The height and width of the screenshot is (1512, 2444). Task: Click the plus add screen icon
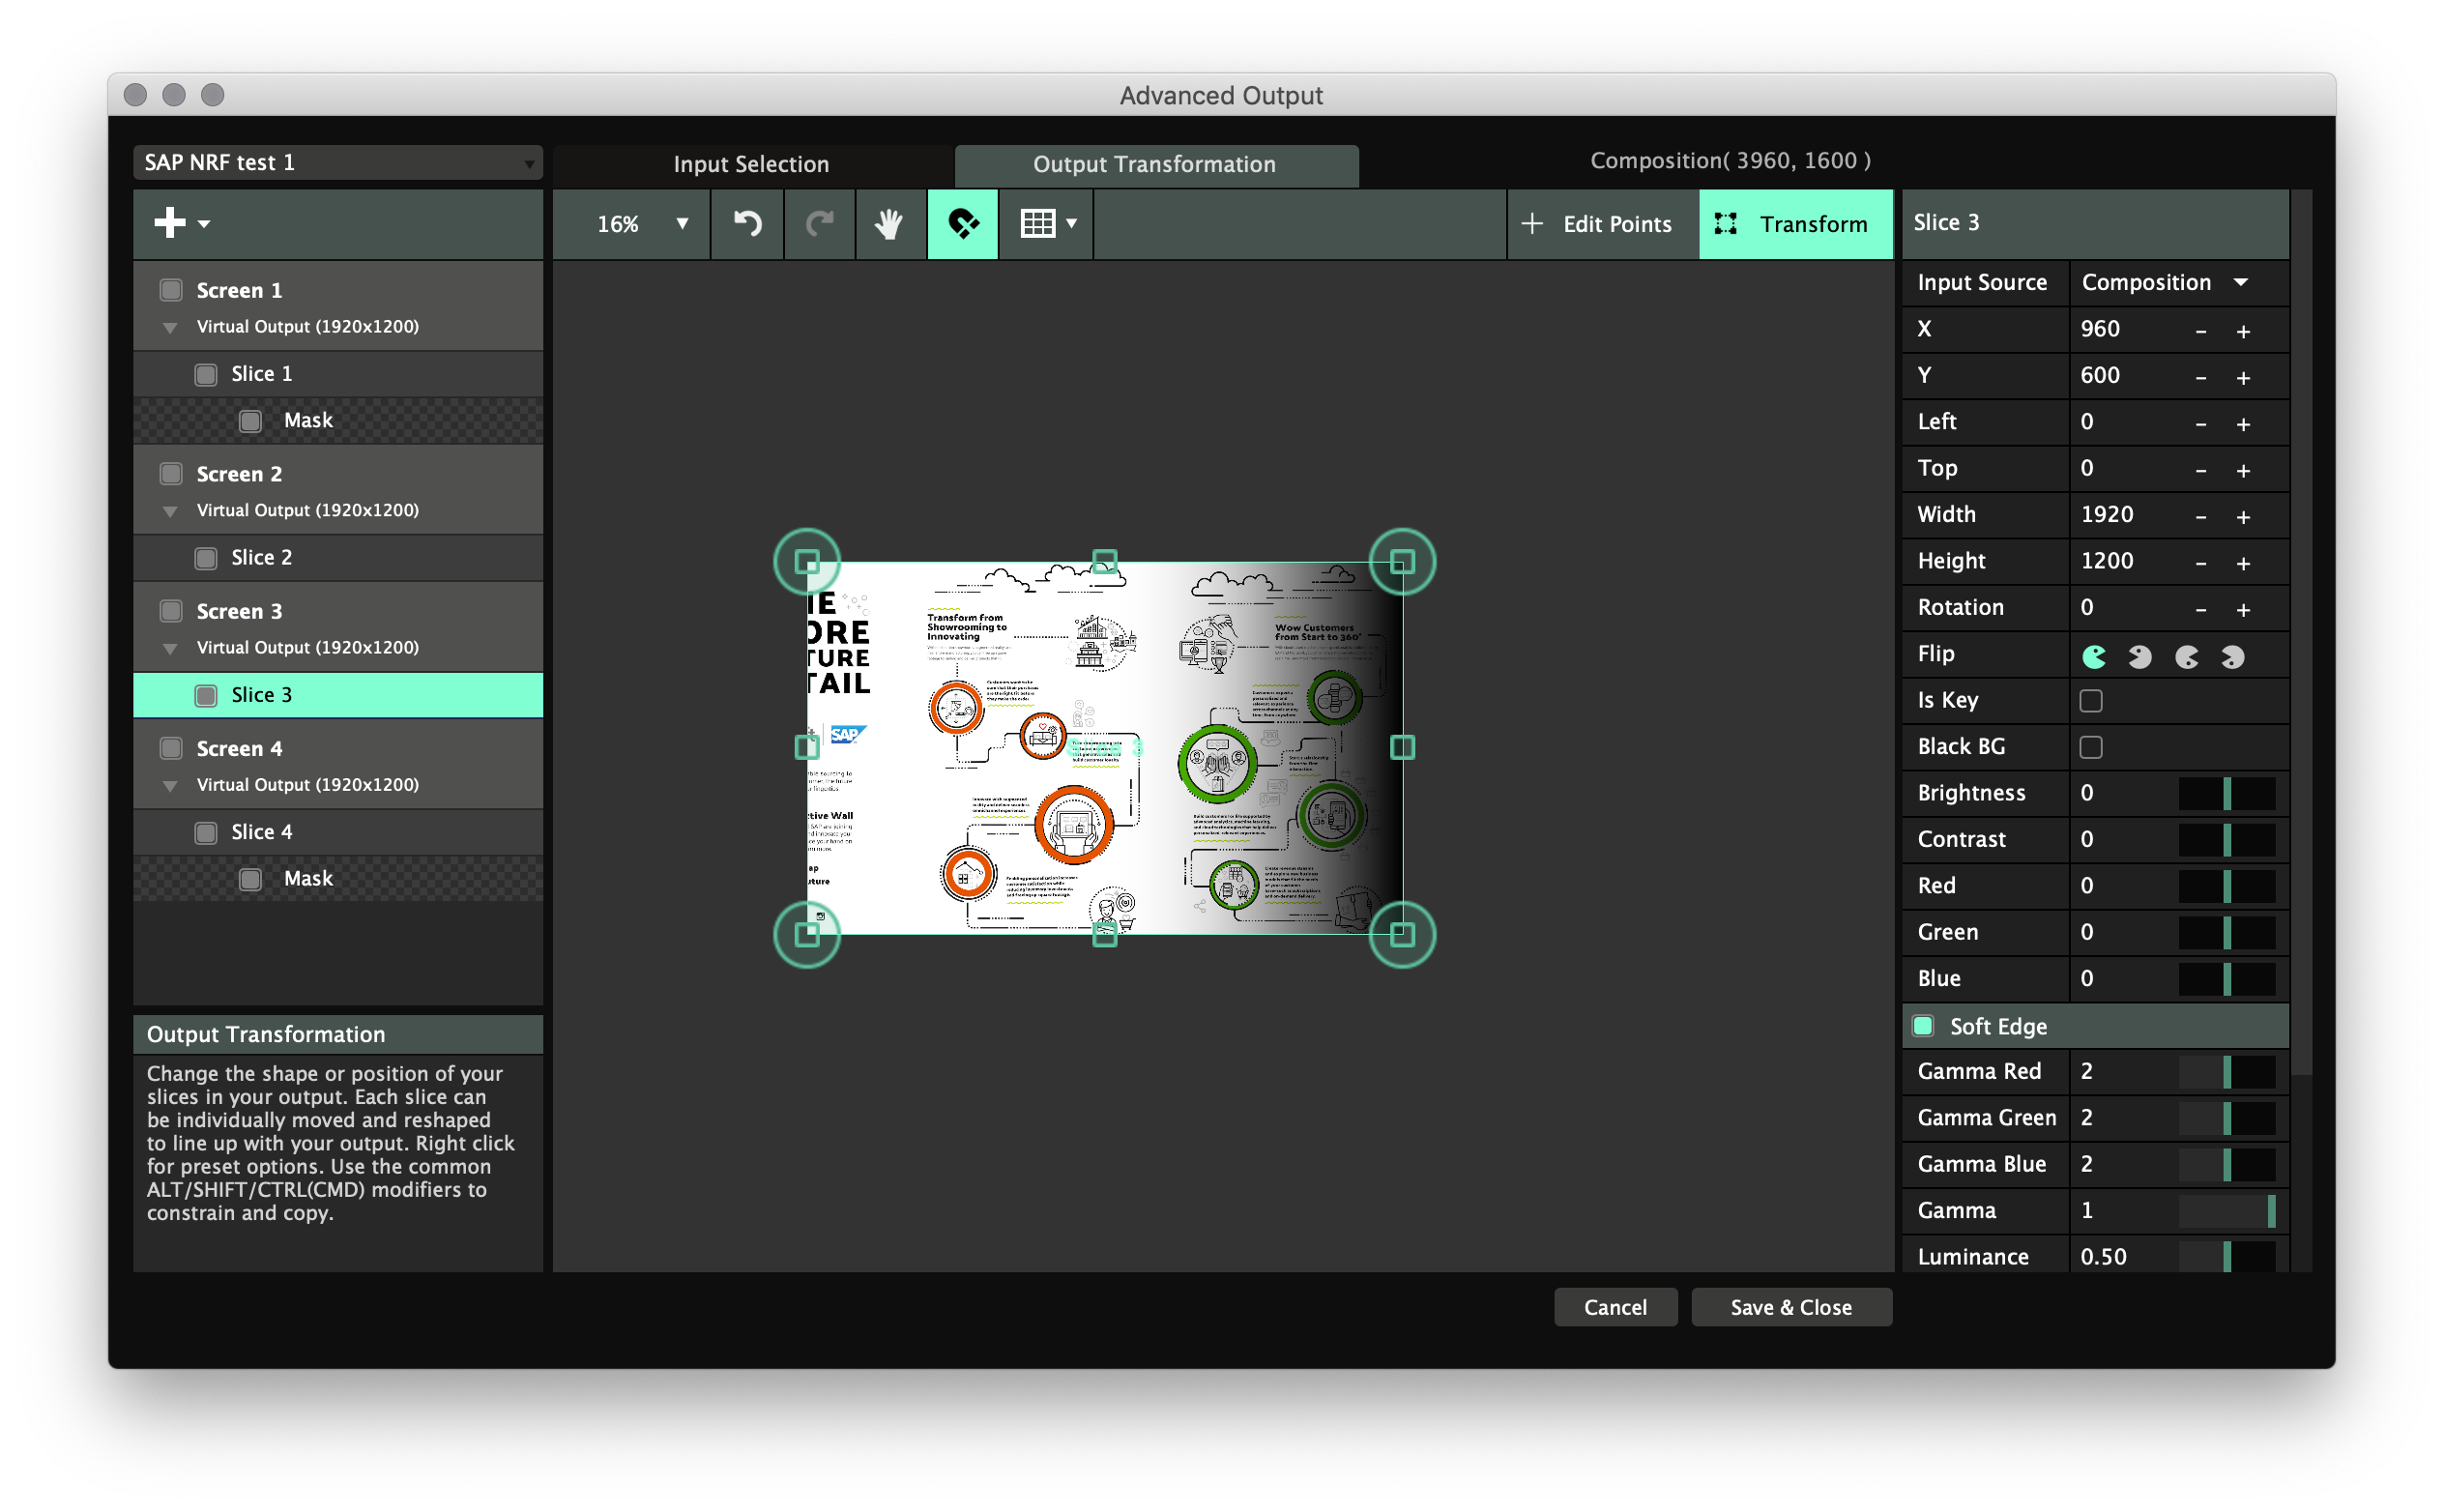click(x=171, y=222)
